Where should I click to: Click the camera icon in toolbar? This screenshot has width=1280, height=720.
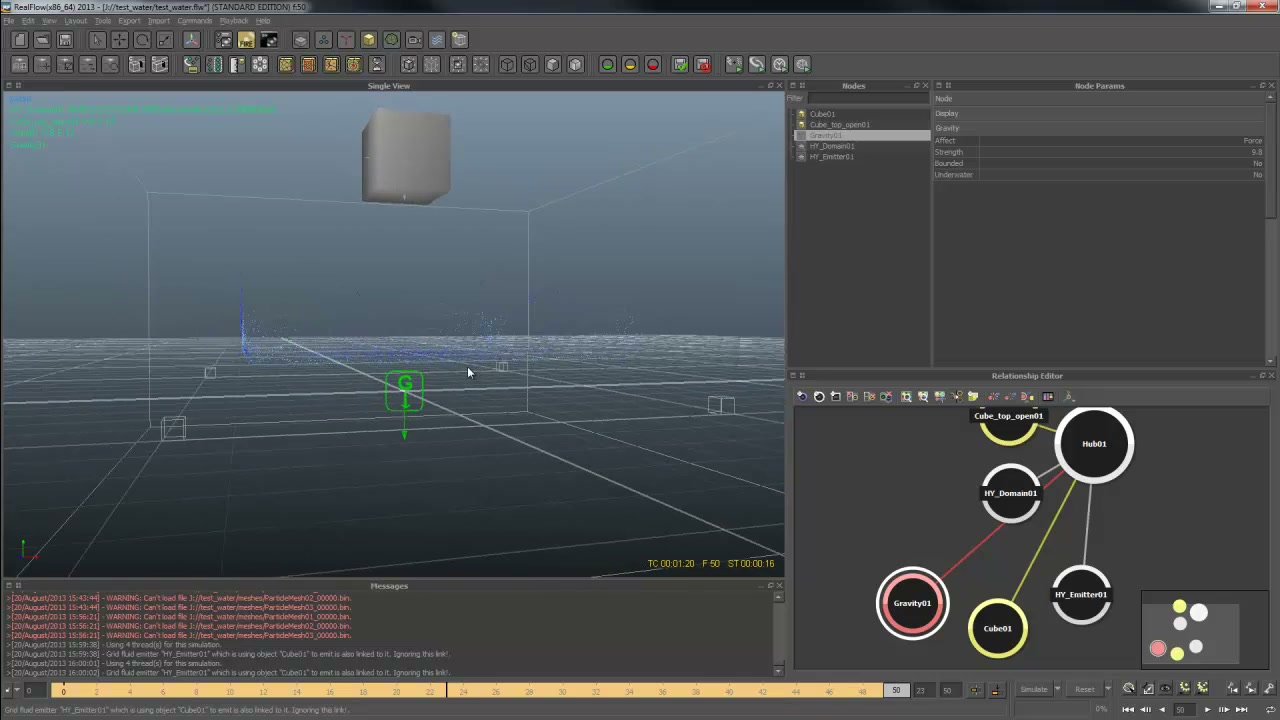pyautogui.click(x=414, y=40)
